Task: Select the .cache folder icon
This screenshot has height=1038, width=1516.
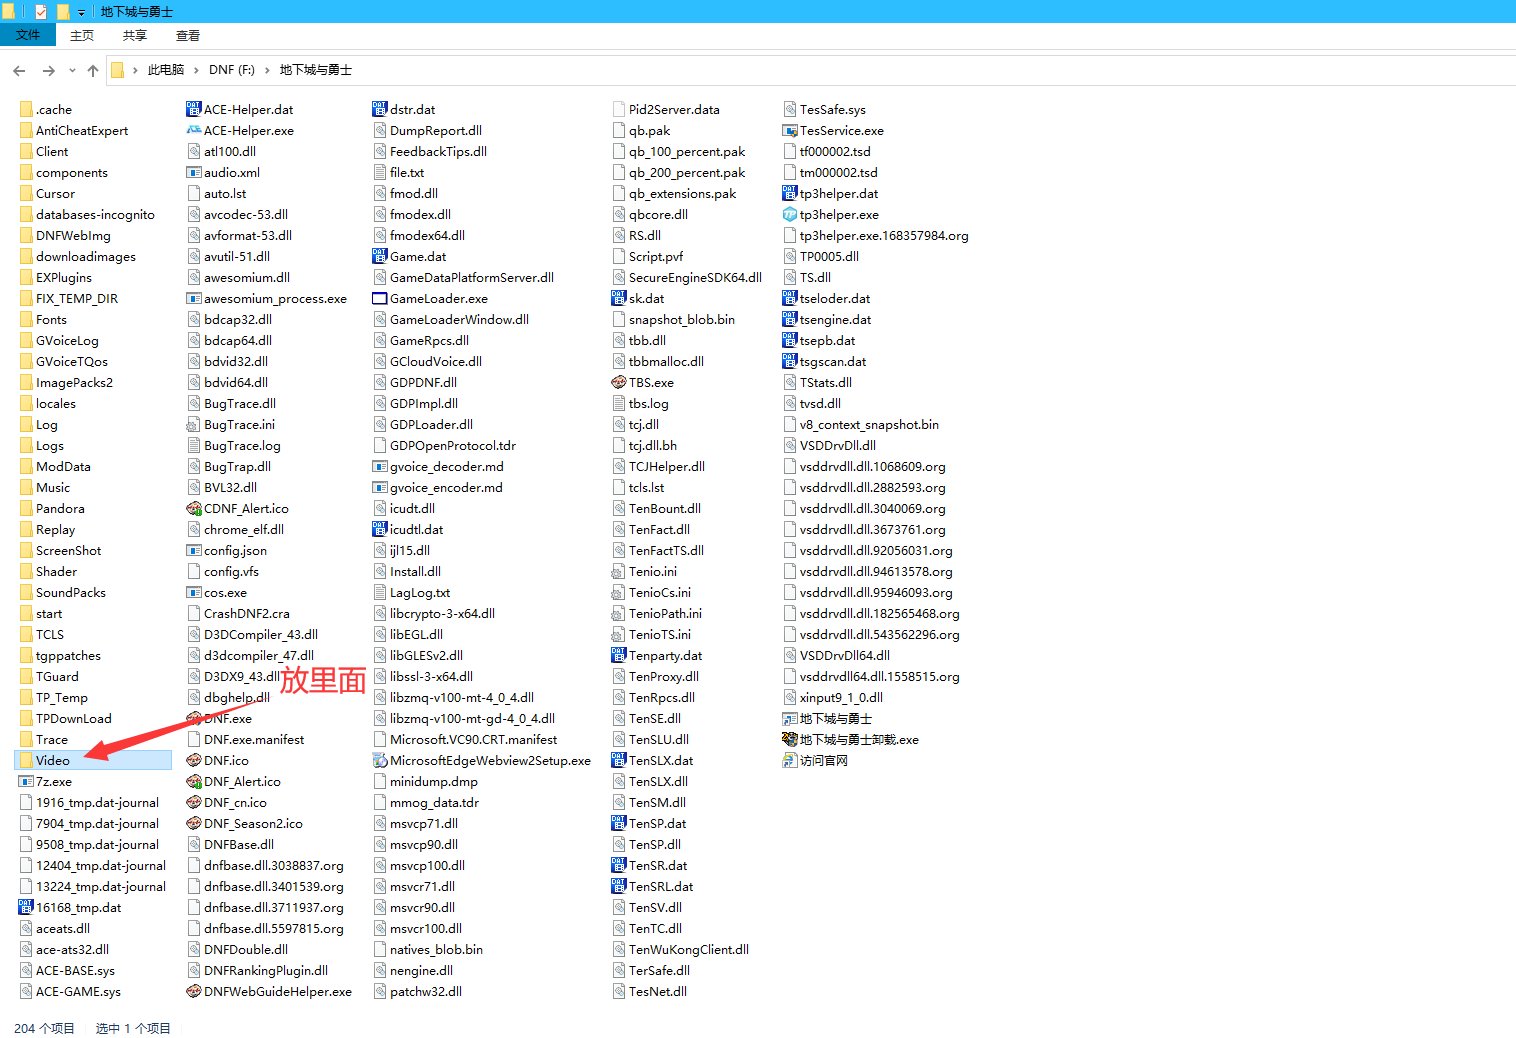Action: (26, 109)
